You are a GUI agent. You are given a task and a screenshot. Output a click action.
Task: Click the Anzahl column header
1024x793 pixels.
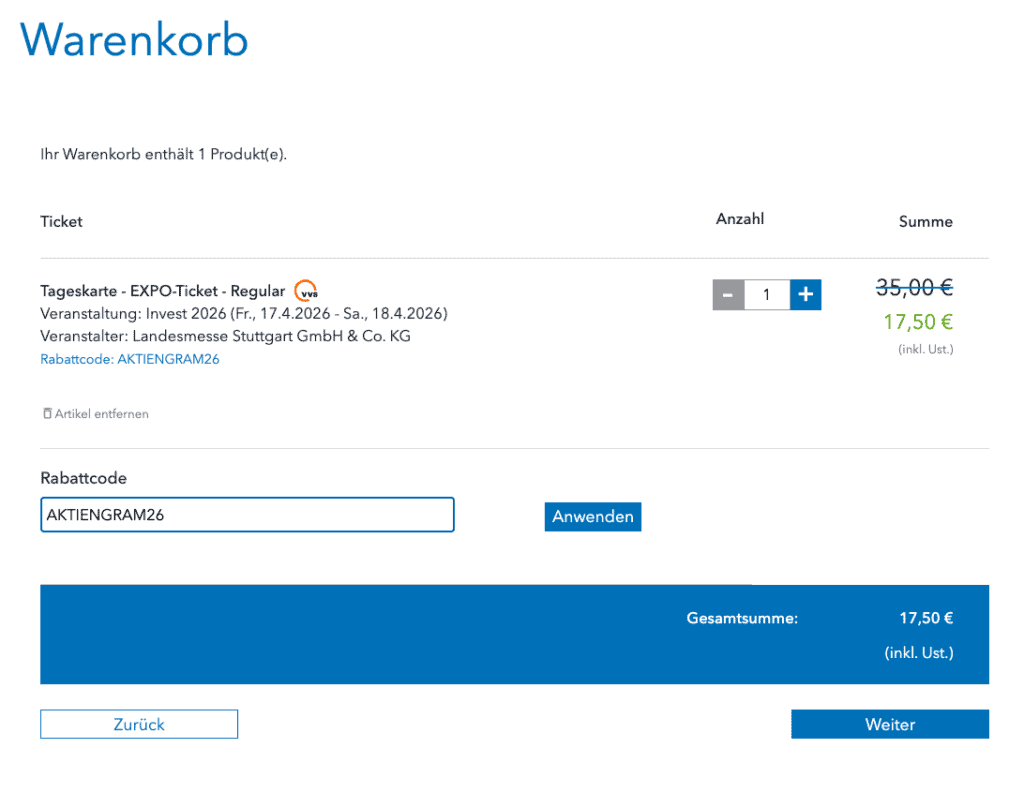740,219
